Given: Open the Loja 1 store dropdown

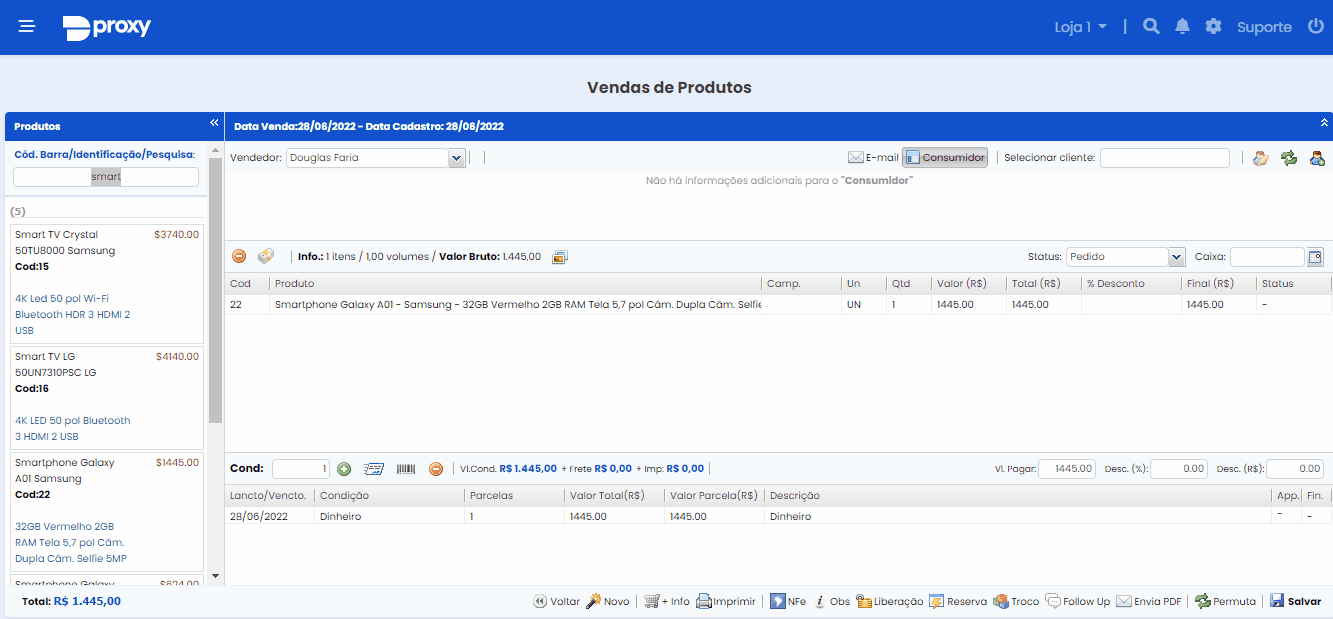Looking at the screenshot, I should point(1080,27).
